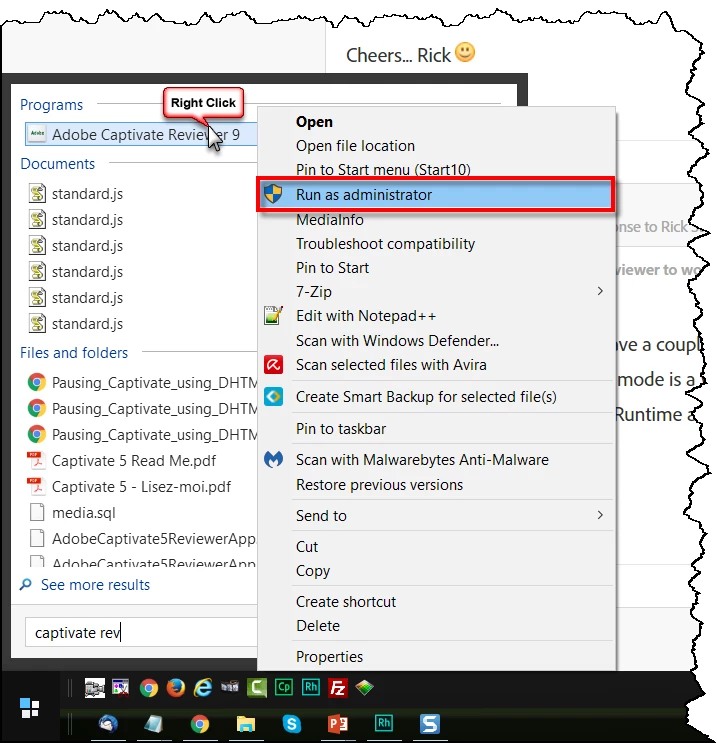
Task: Select Pin to Start entry
Action: (x=436, y=268)
